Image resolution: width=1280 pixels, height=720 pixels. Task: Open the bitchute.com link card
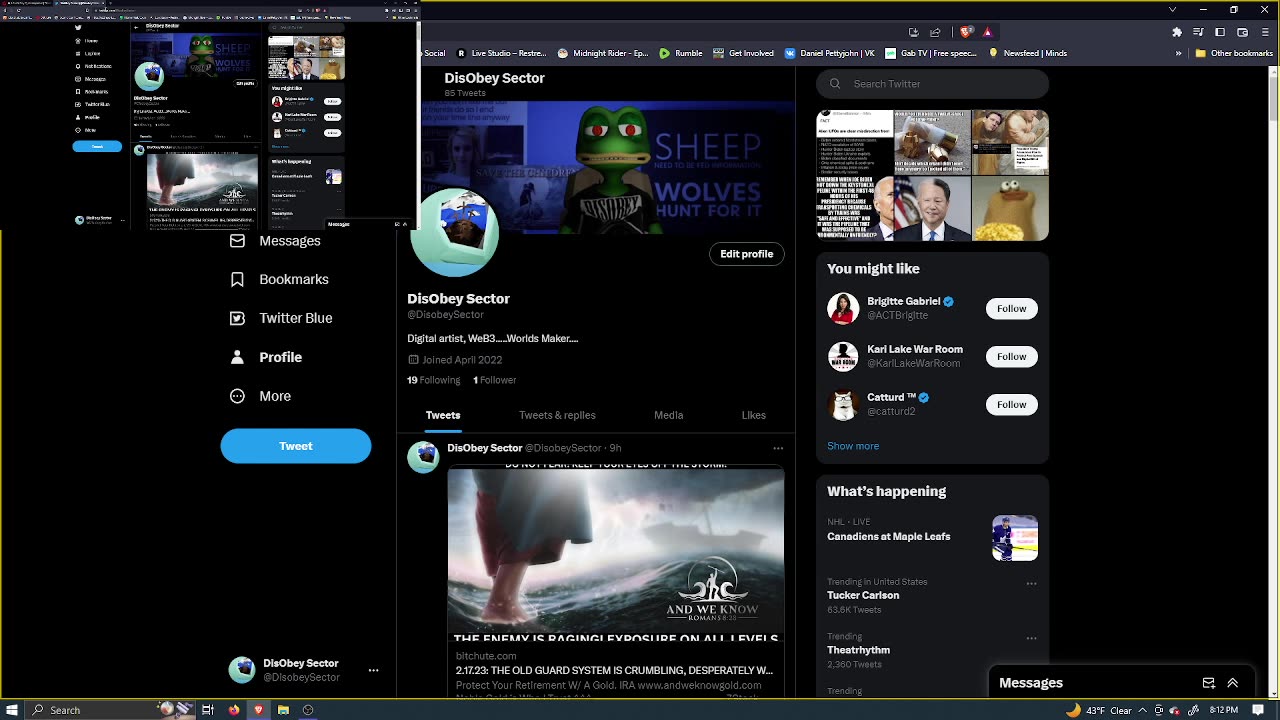click(615, 670)
